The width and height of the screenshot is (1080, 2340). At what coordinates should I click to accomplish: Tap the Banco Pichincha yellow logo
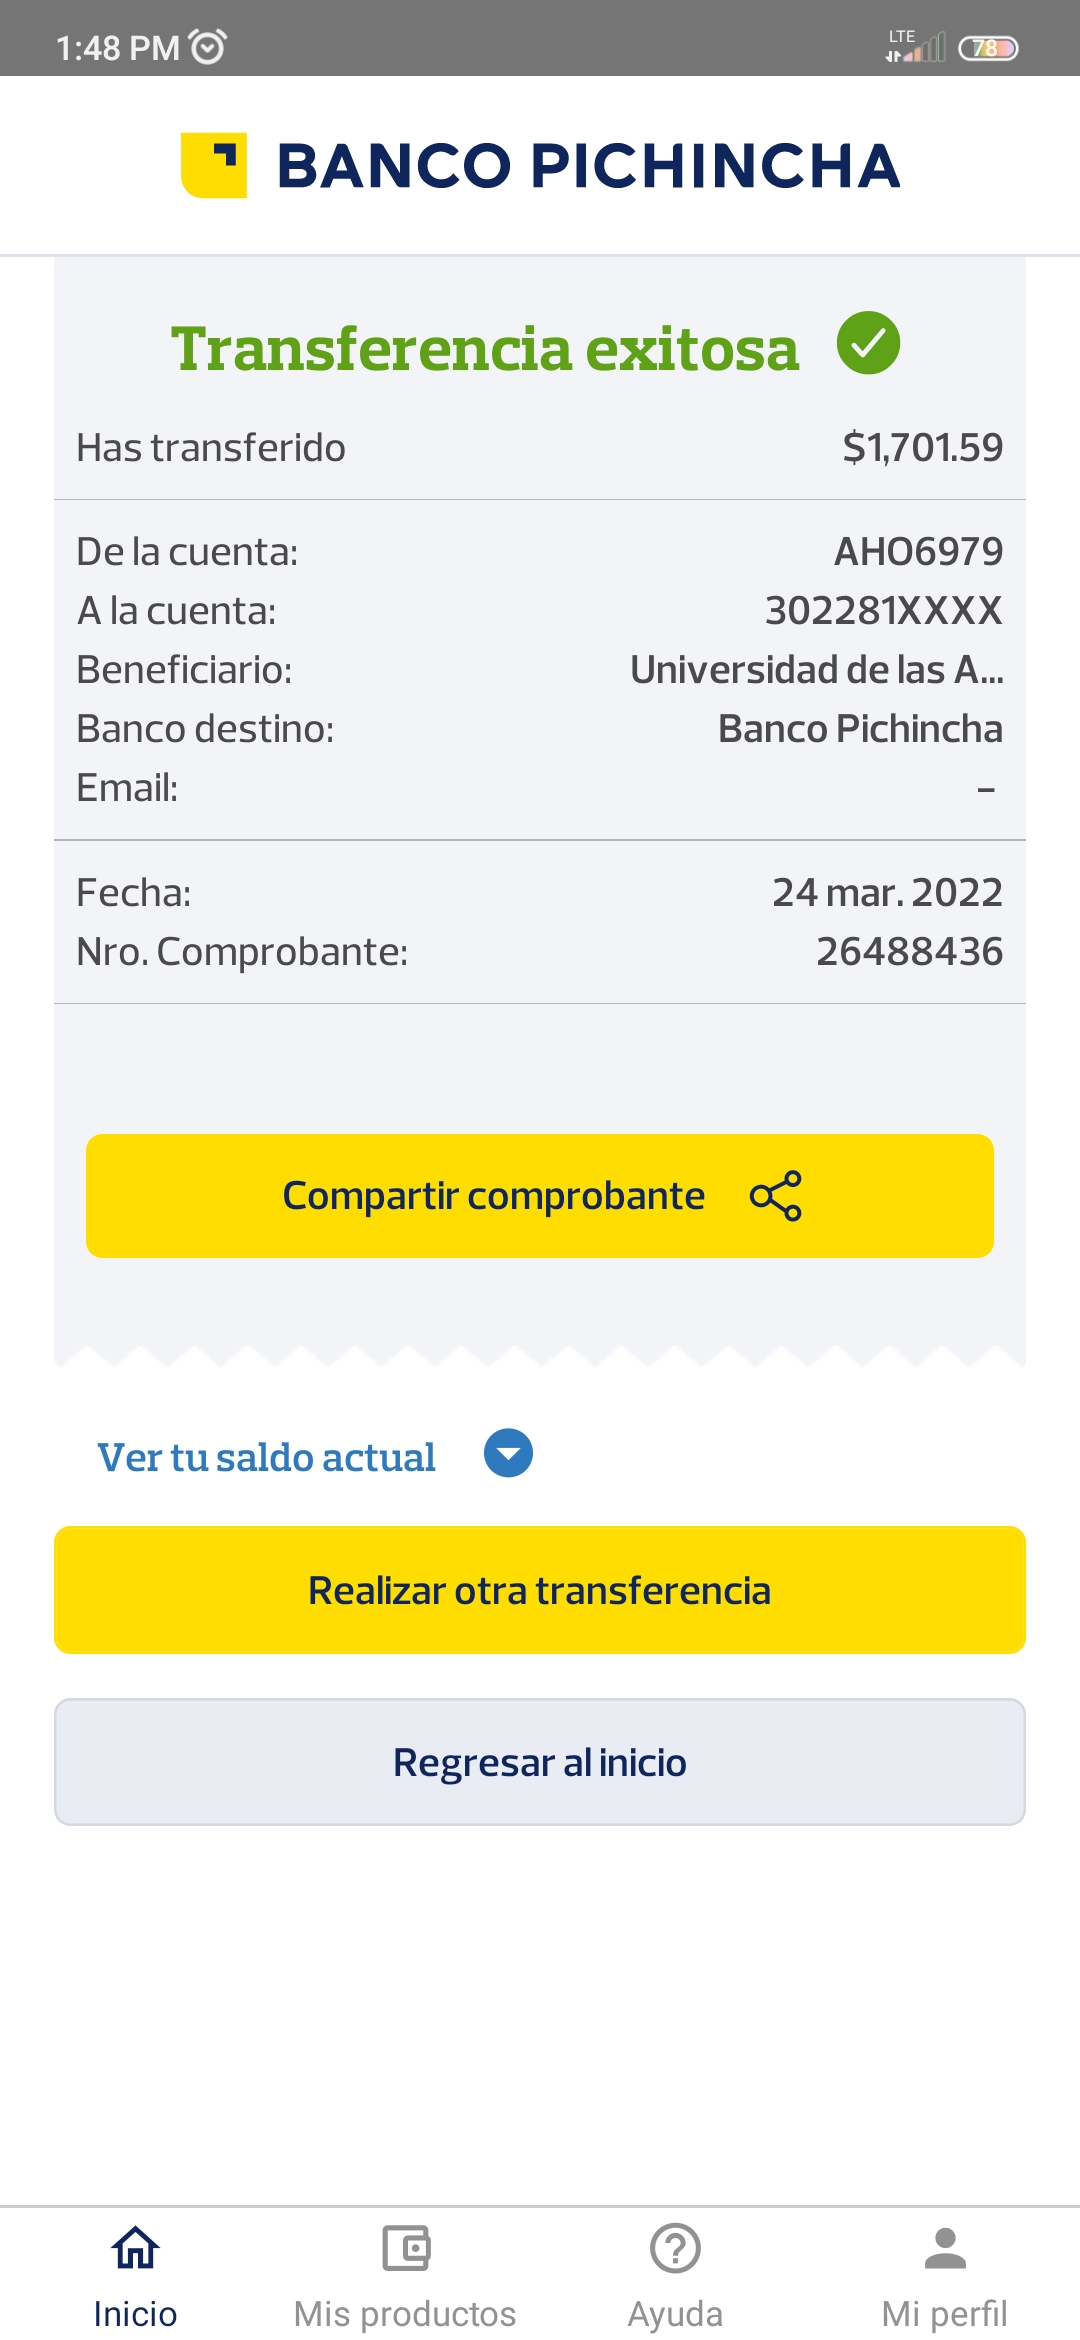(x=214, y=165)
